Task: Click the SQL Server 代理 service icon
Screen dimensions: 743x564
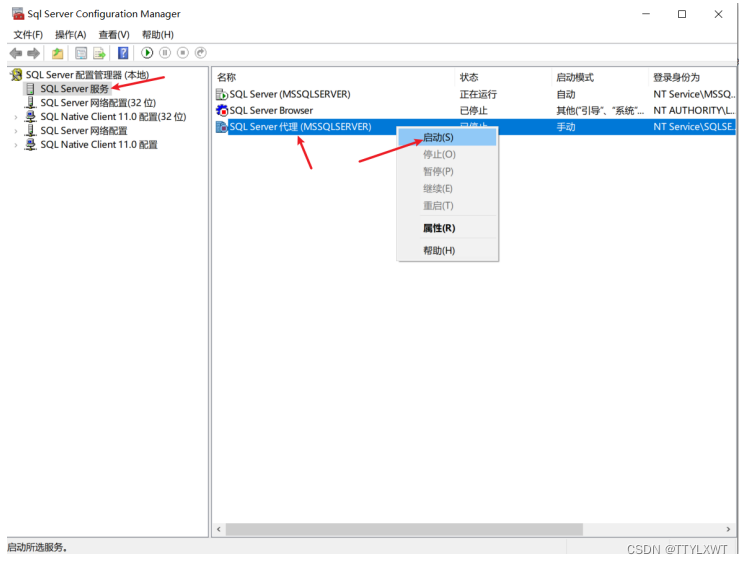Action: pyautogui.click(x=222, y=127)
